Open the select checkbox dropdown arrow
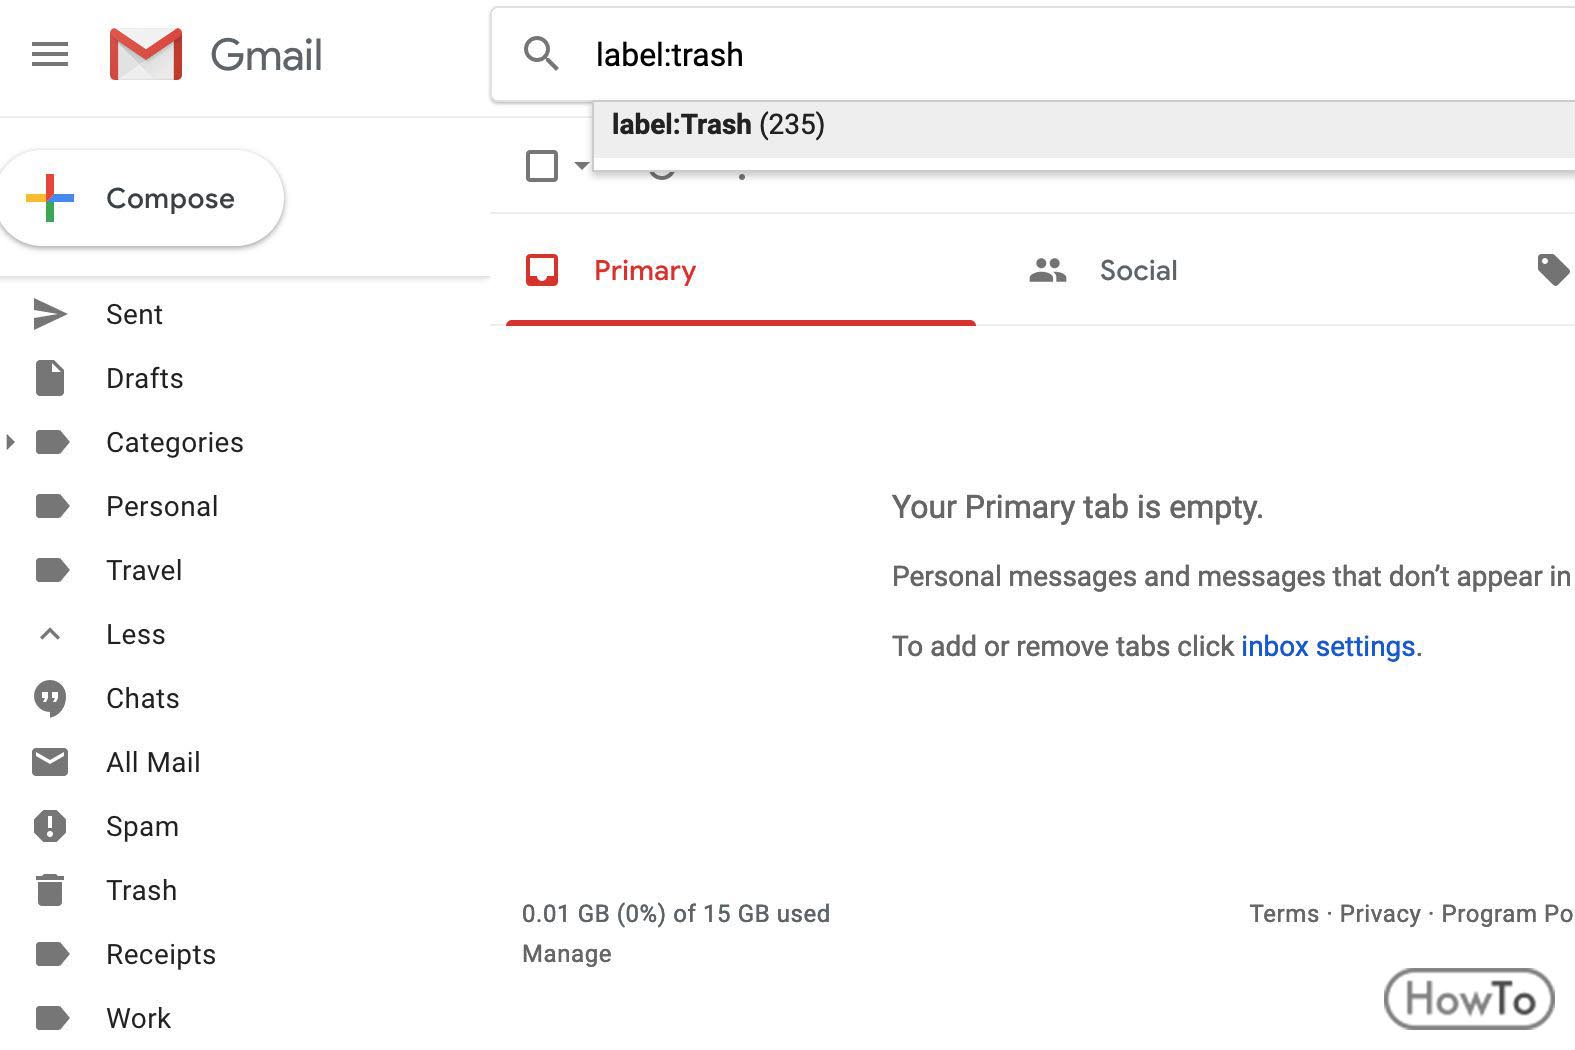The width and height of the screenshot is (1575, 1050). pyautogui.click(x=581, y=165)
